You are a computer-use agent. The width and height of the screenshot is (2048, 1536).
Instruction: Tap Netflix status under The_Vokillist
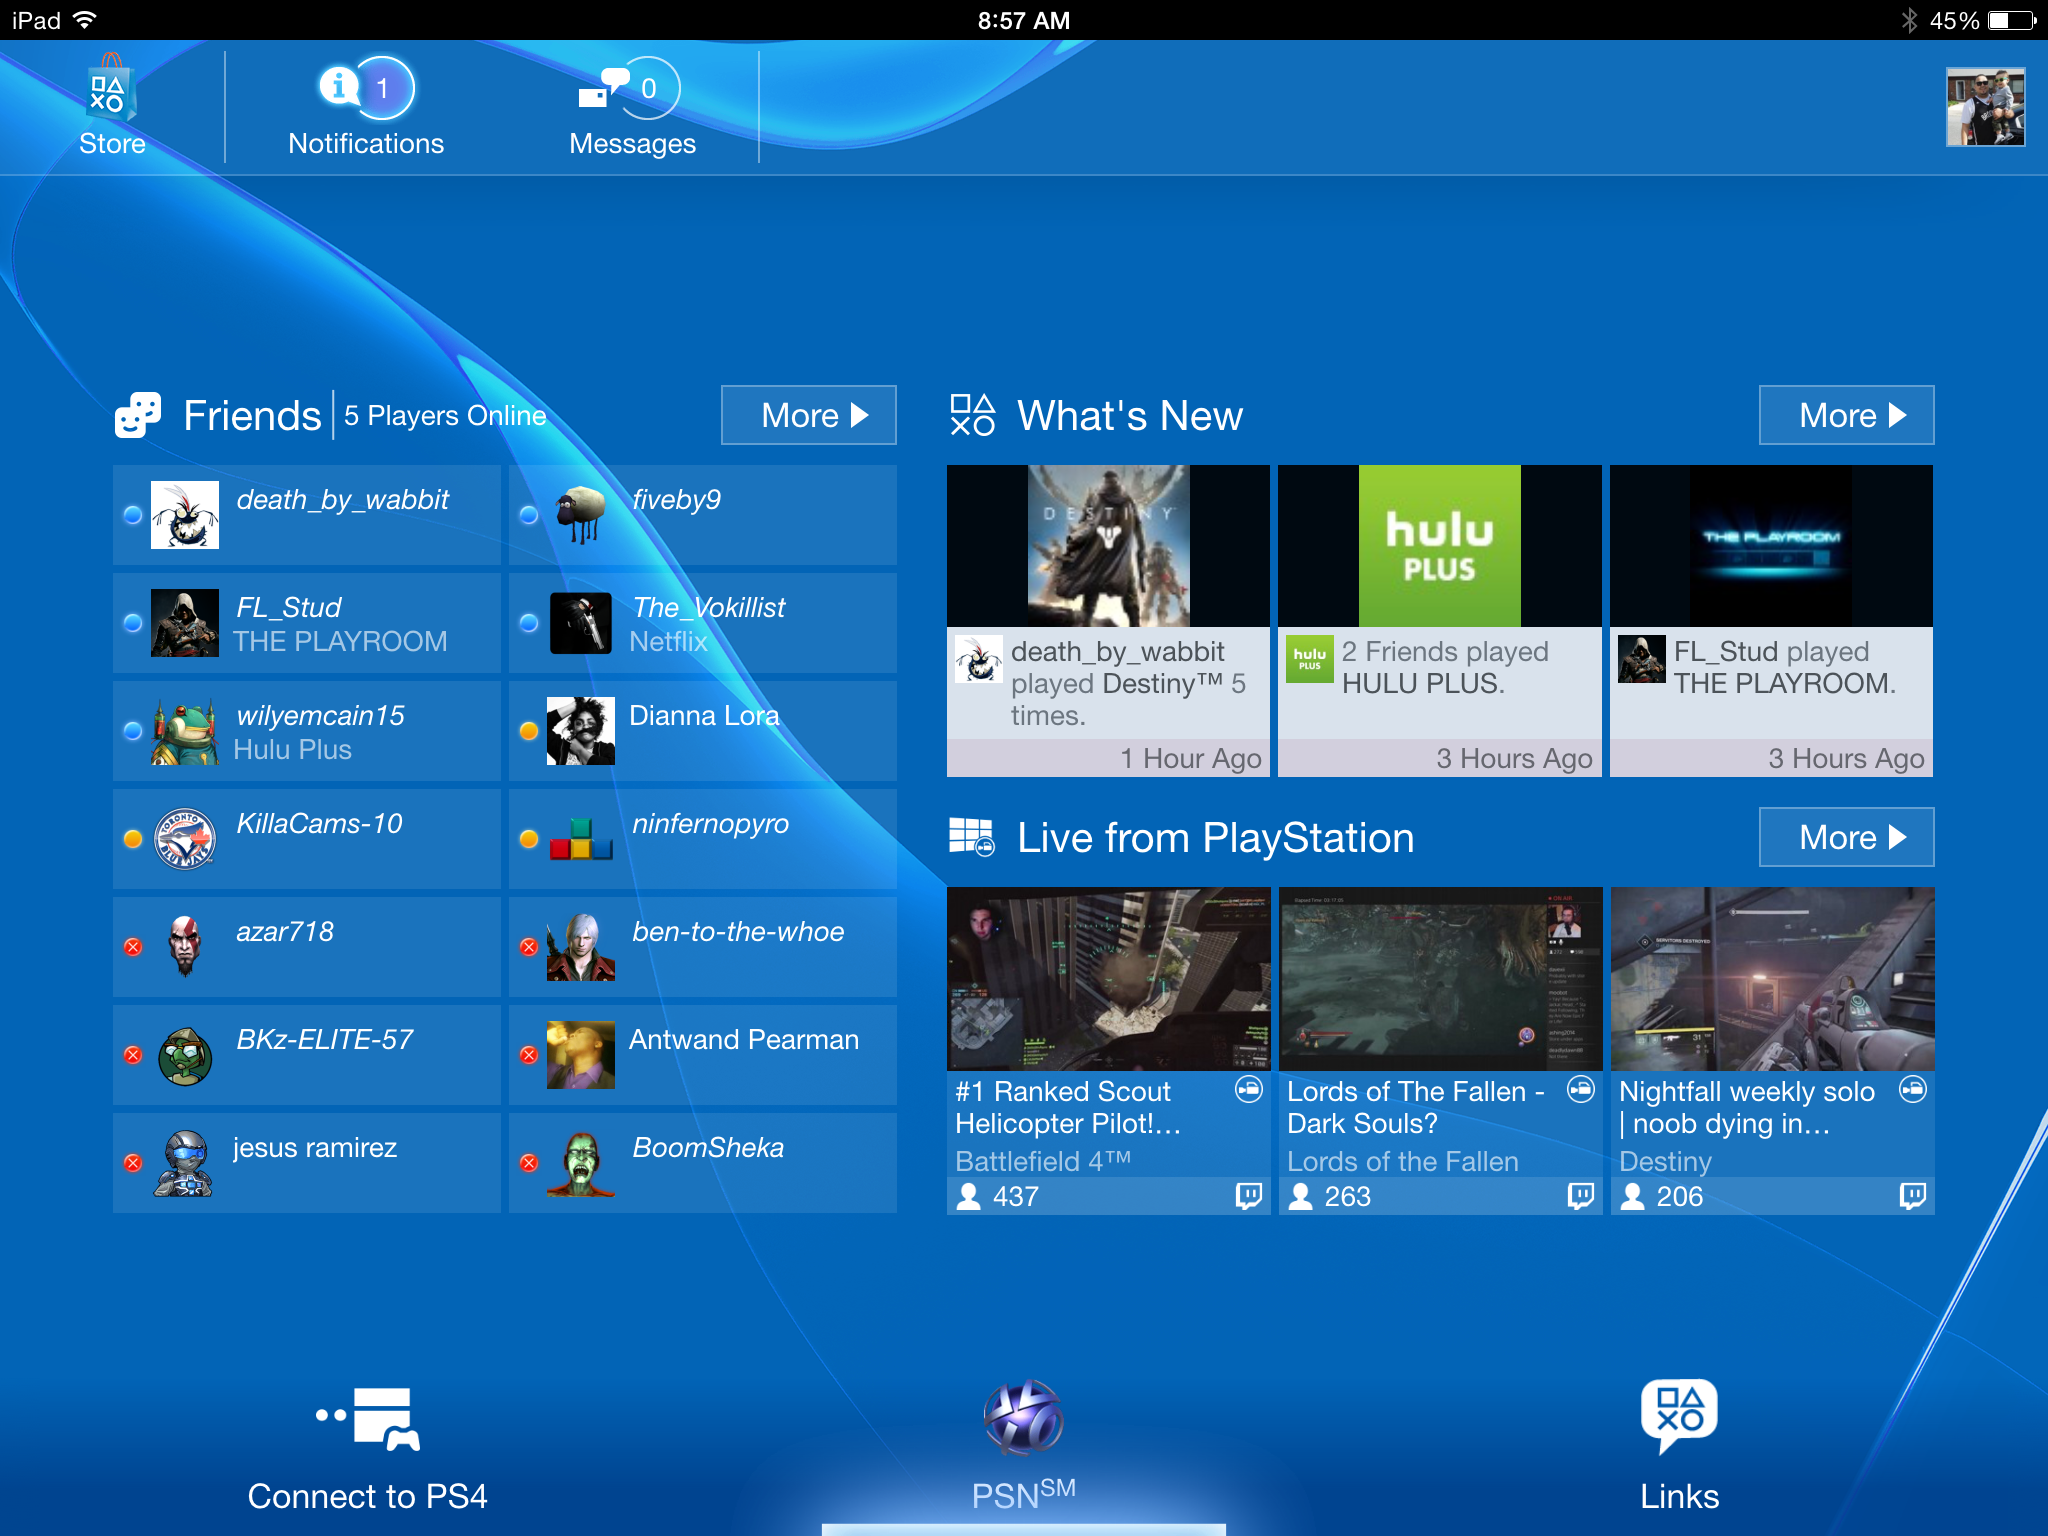tap(668, 642)
